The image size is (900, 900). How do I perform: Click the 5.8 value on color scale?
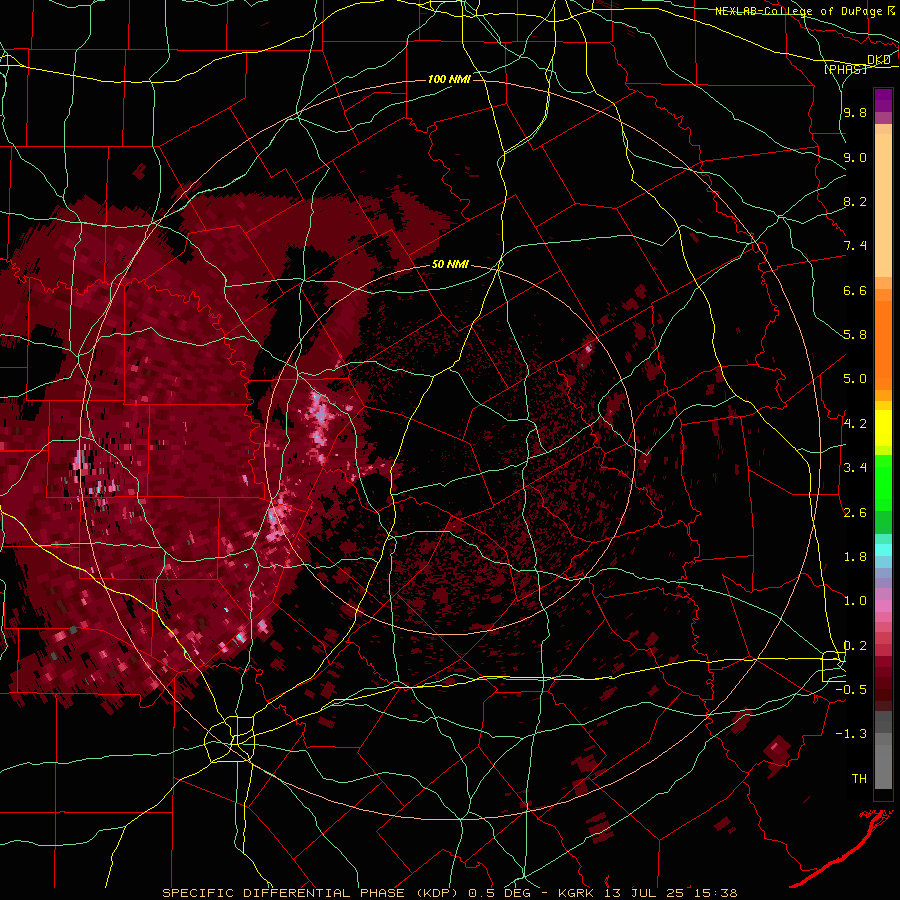(x=855, y=335)
